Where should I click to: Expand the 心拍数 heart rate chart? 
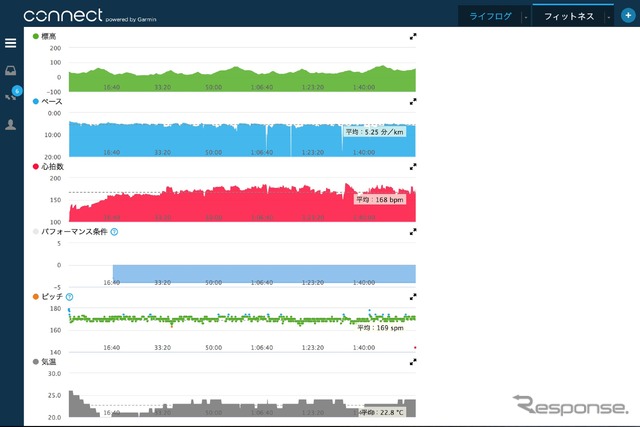tap(413, 167)
